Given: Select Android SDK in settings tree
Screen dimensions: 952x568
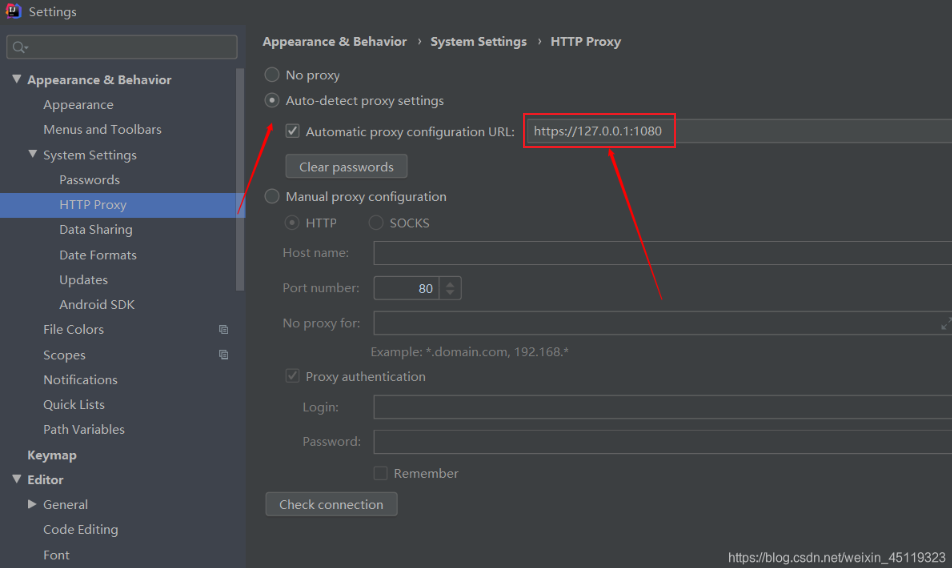Looking at the screenshot, I should pos(96,305).
